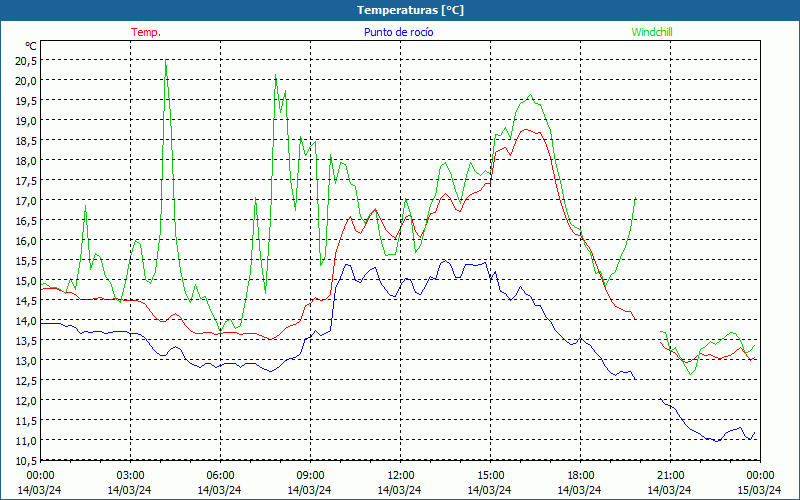
Task: Click the 13,5 y-axis value
Action: tap(27, 340)
